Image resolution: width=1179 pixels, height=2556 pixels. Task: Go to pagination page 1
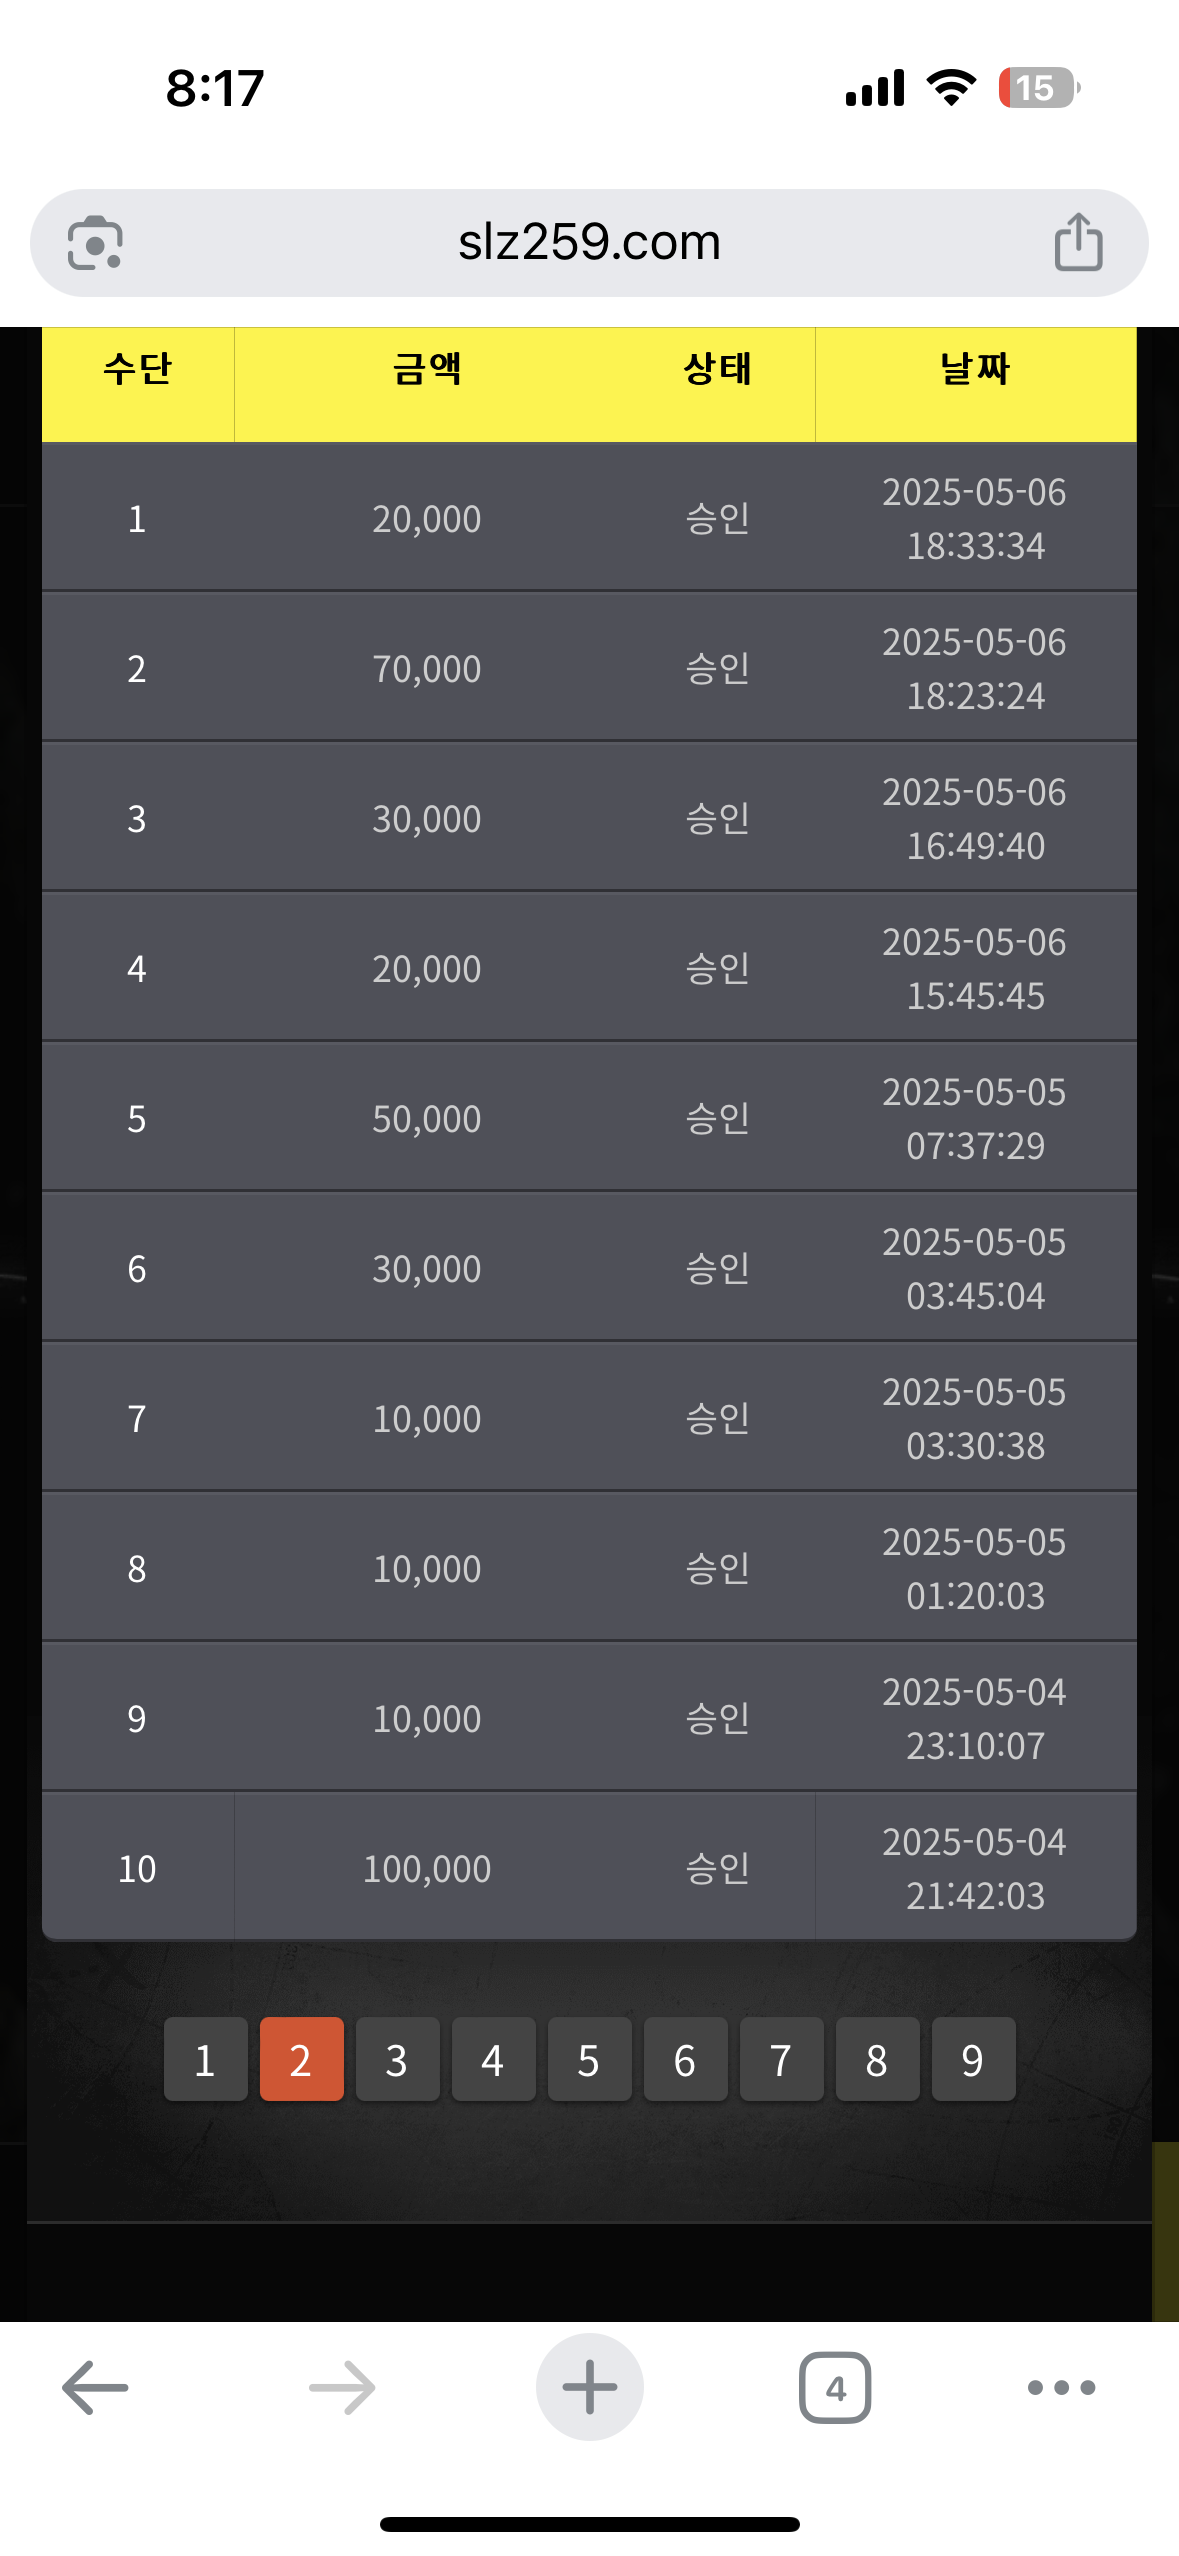coord(205,2059)
